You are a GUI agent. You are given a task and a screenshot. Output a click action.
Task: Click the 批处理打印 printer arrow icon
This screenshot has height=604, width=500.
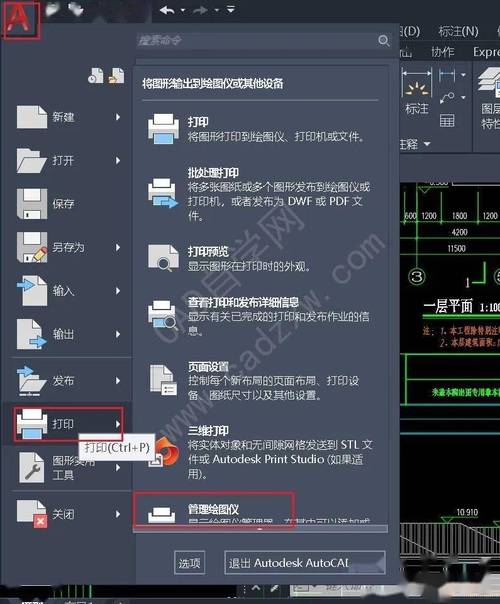click(x=163, y=193)
